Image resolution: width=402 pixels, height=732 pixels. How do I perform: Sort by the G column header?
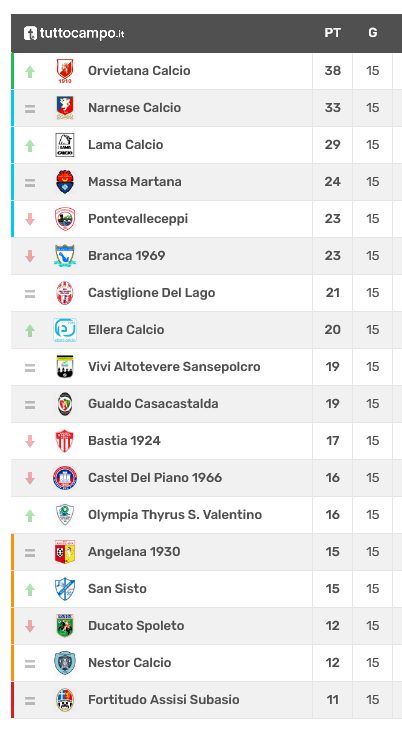[373, 33]
